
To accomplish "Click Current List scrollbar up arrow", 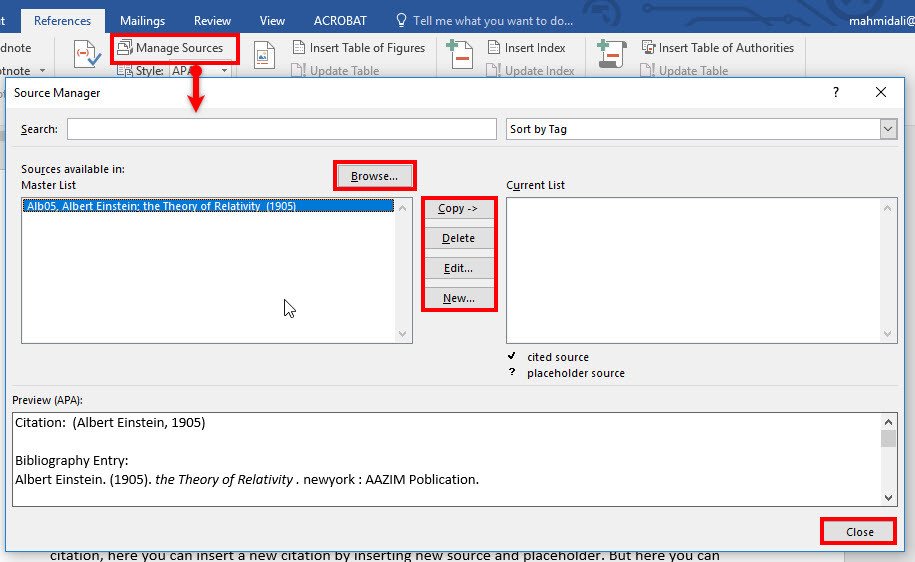I will [x=888, y=208].
